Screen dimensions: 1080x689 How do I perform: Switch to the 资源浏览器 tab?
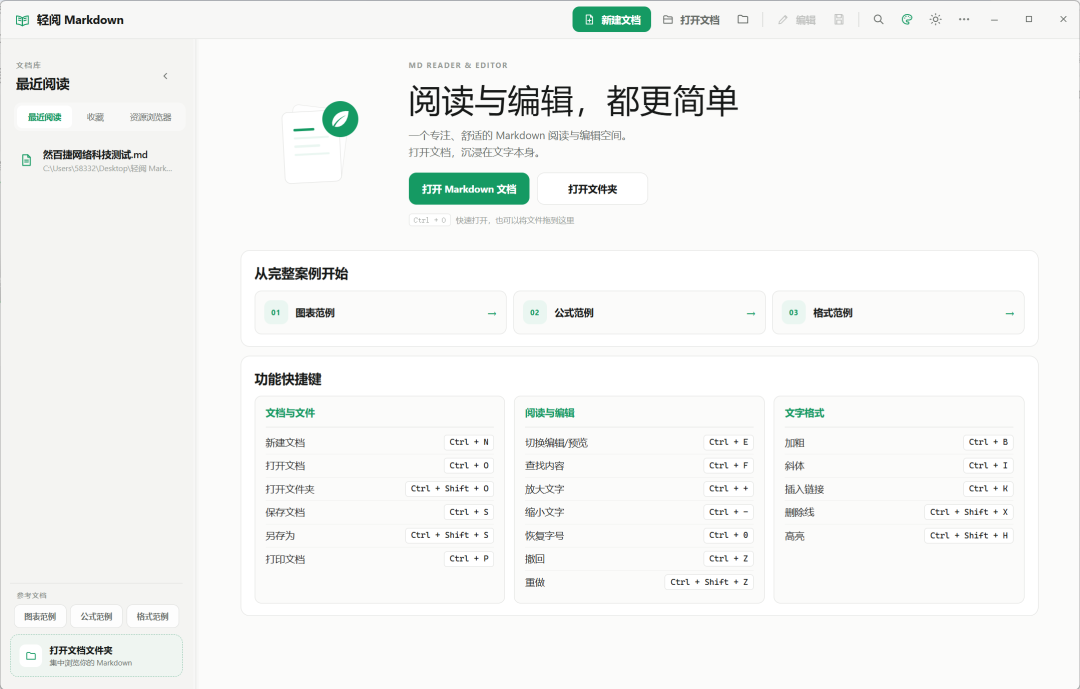150,117
